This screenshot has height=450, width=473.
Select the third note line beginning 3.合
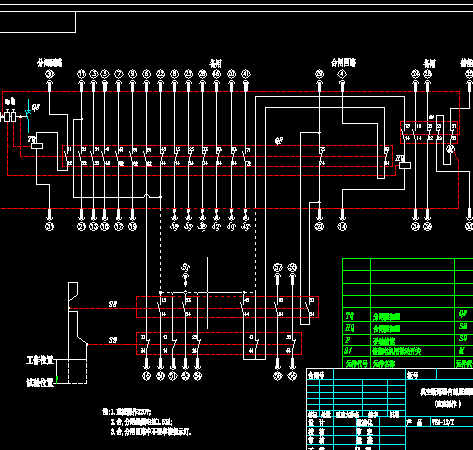pos(151,432)
